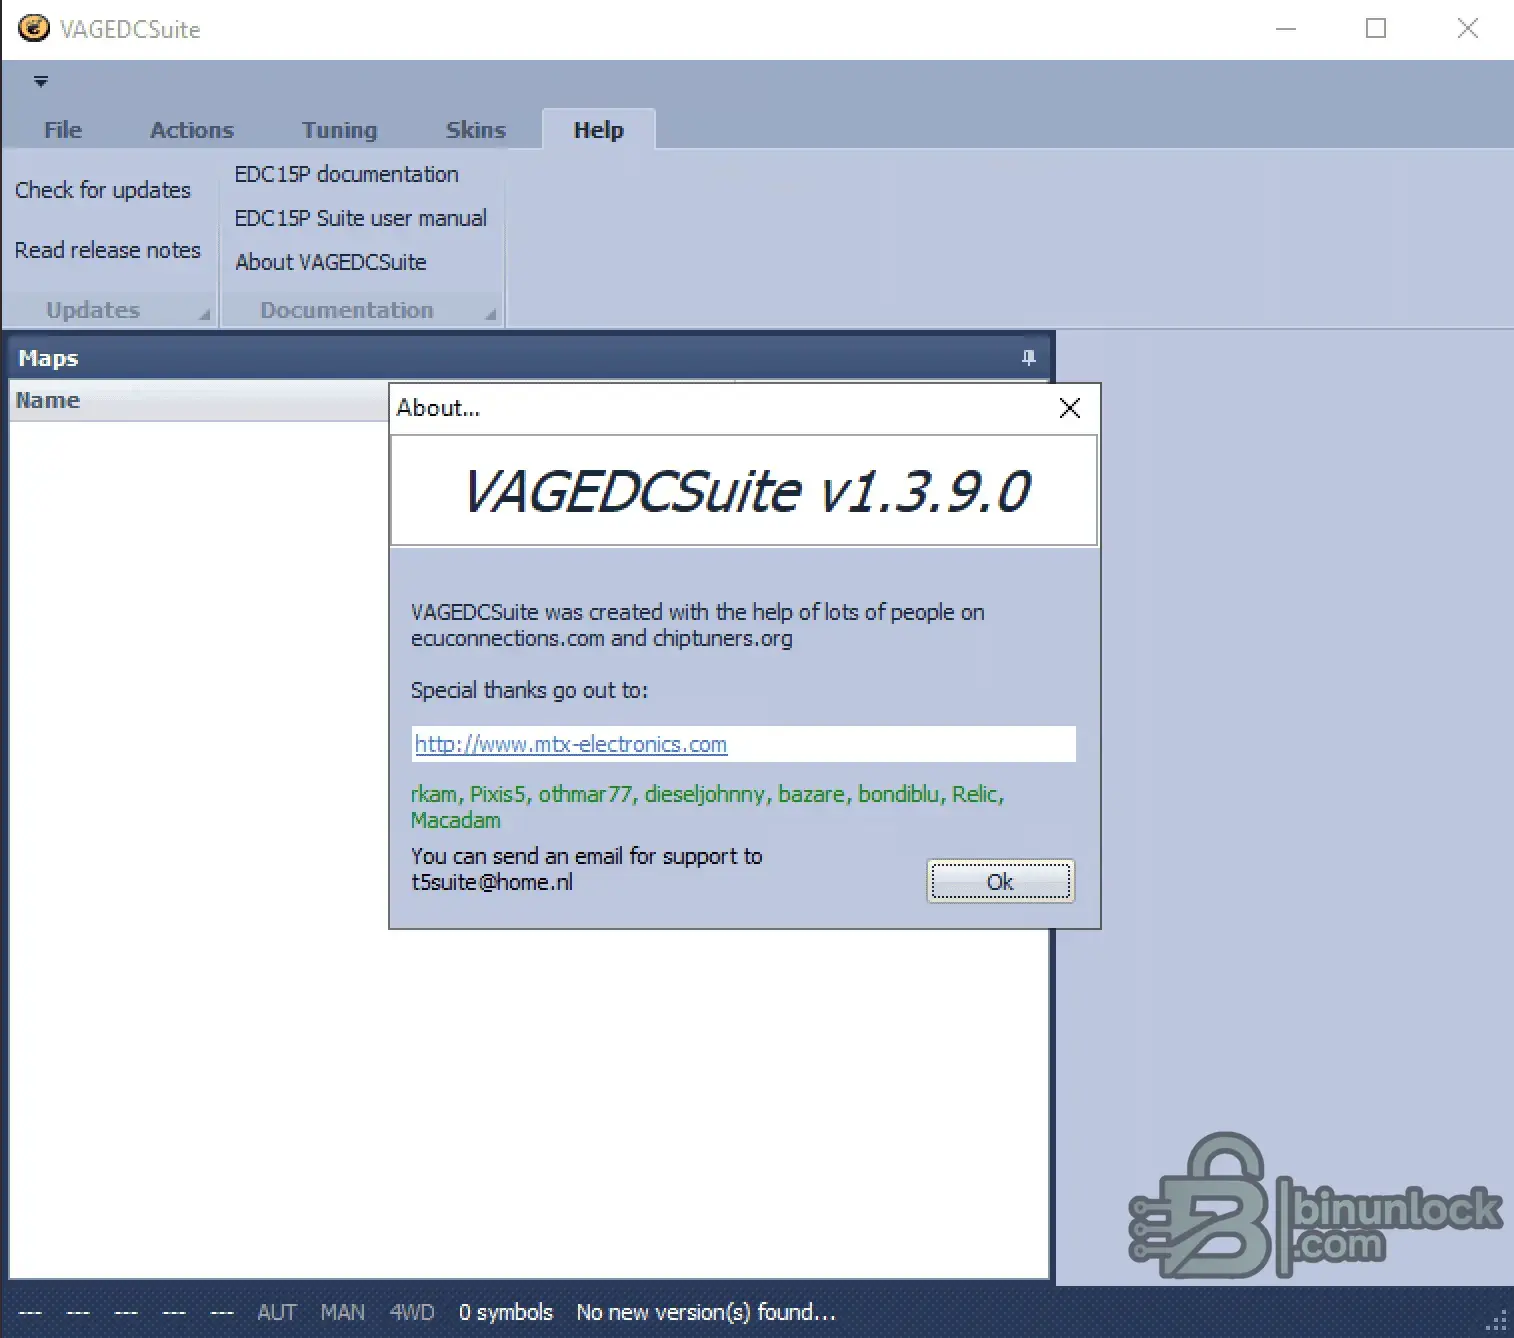Click the AUT status bar indicator
The image size is (1514, 1338).
click(x=277, y=1312)
